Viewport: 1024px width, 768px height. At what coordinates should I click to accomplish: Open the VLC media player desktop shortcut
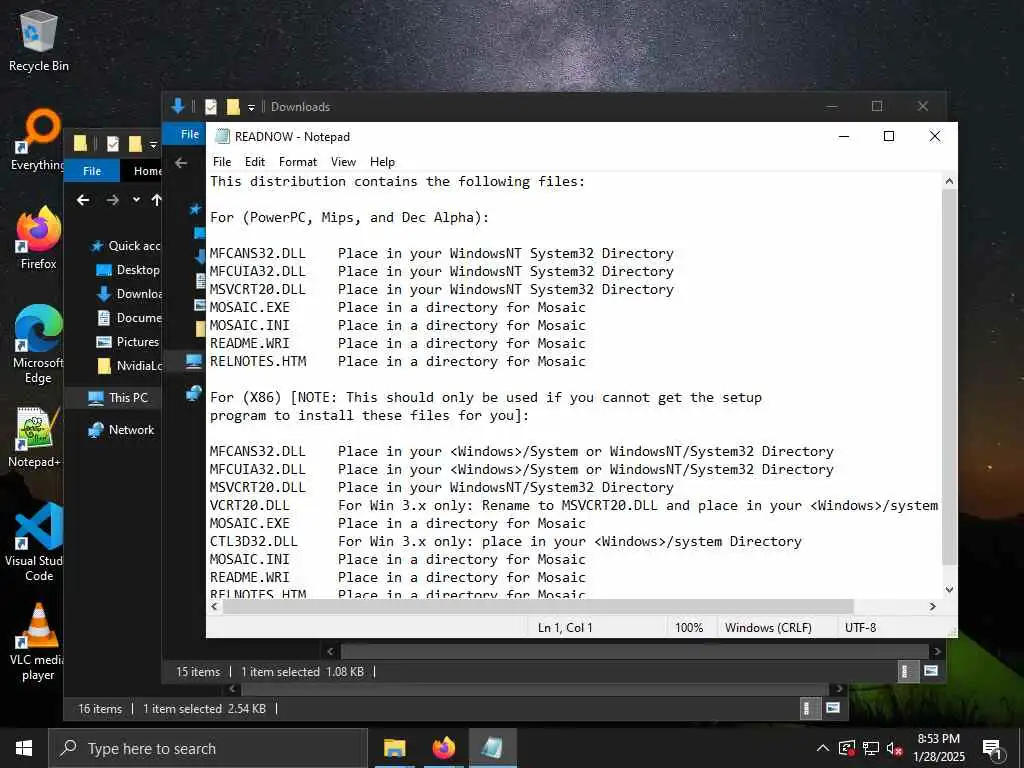coord(38,642)
